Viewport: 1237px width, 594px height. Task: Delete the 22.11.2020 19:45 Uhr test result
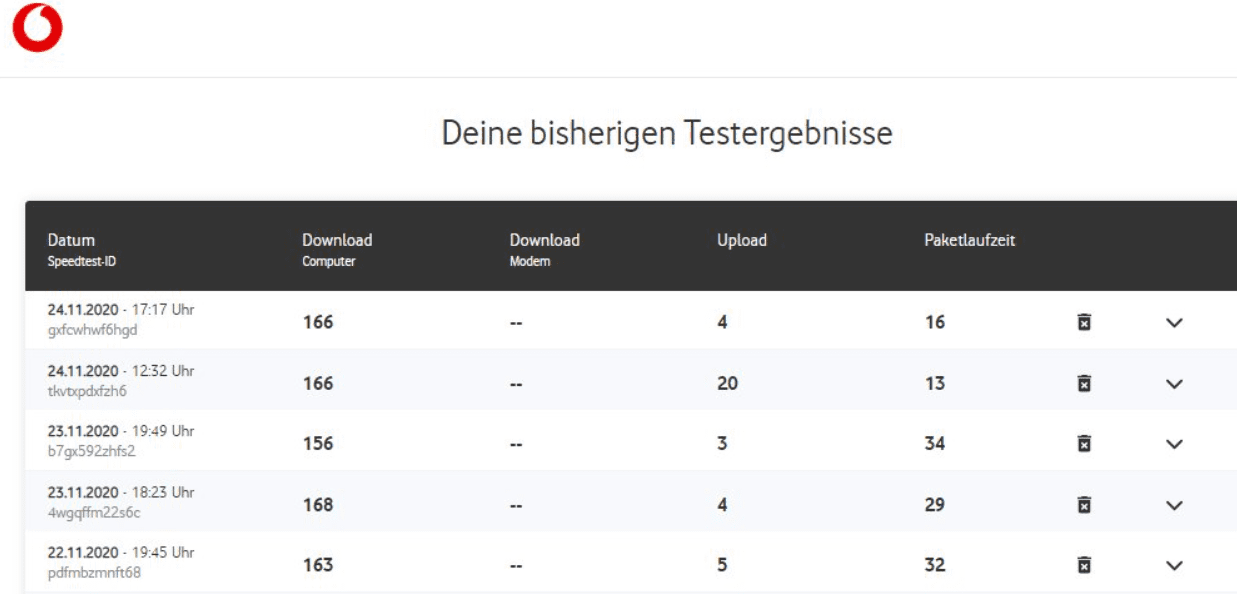pos(1084,565)
